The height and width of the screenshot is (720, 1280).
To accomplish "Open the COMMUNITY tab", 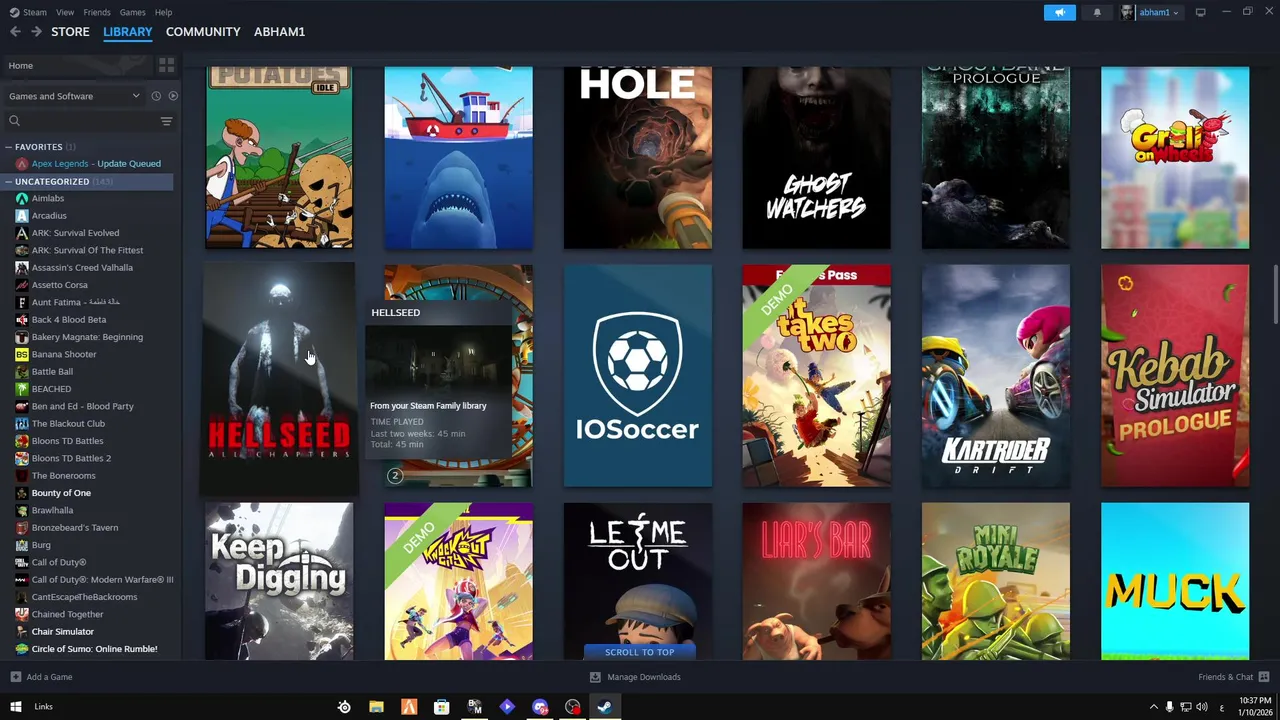I will [x=203, y=32].
